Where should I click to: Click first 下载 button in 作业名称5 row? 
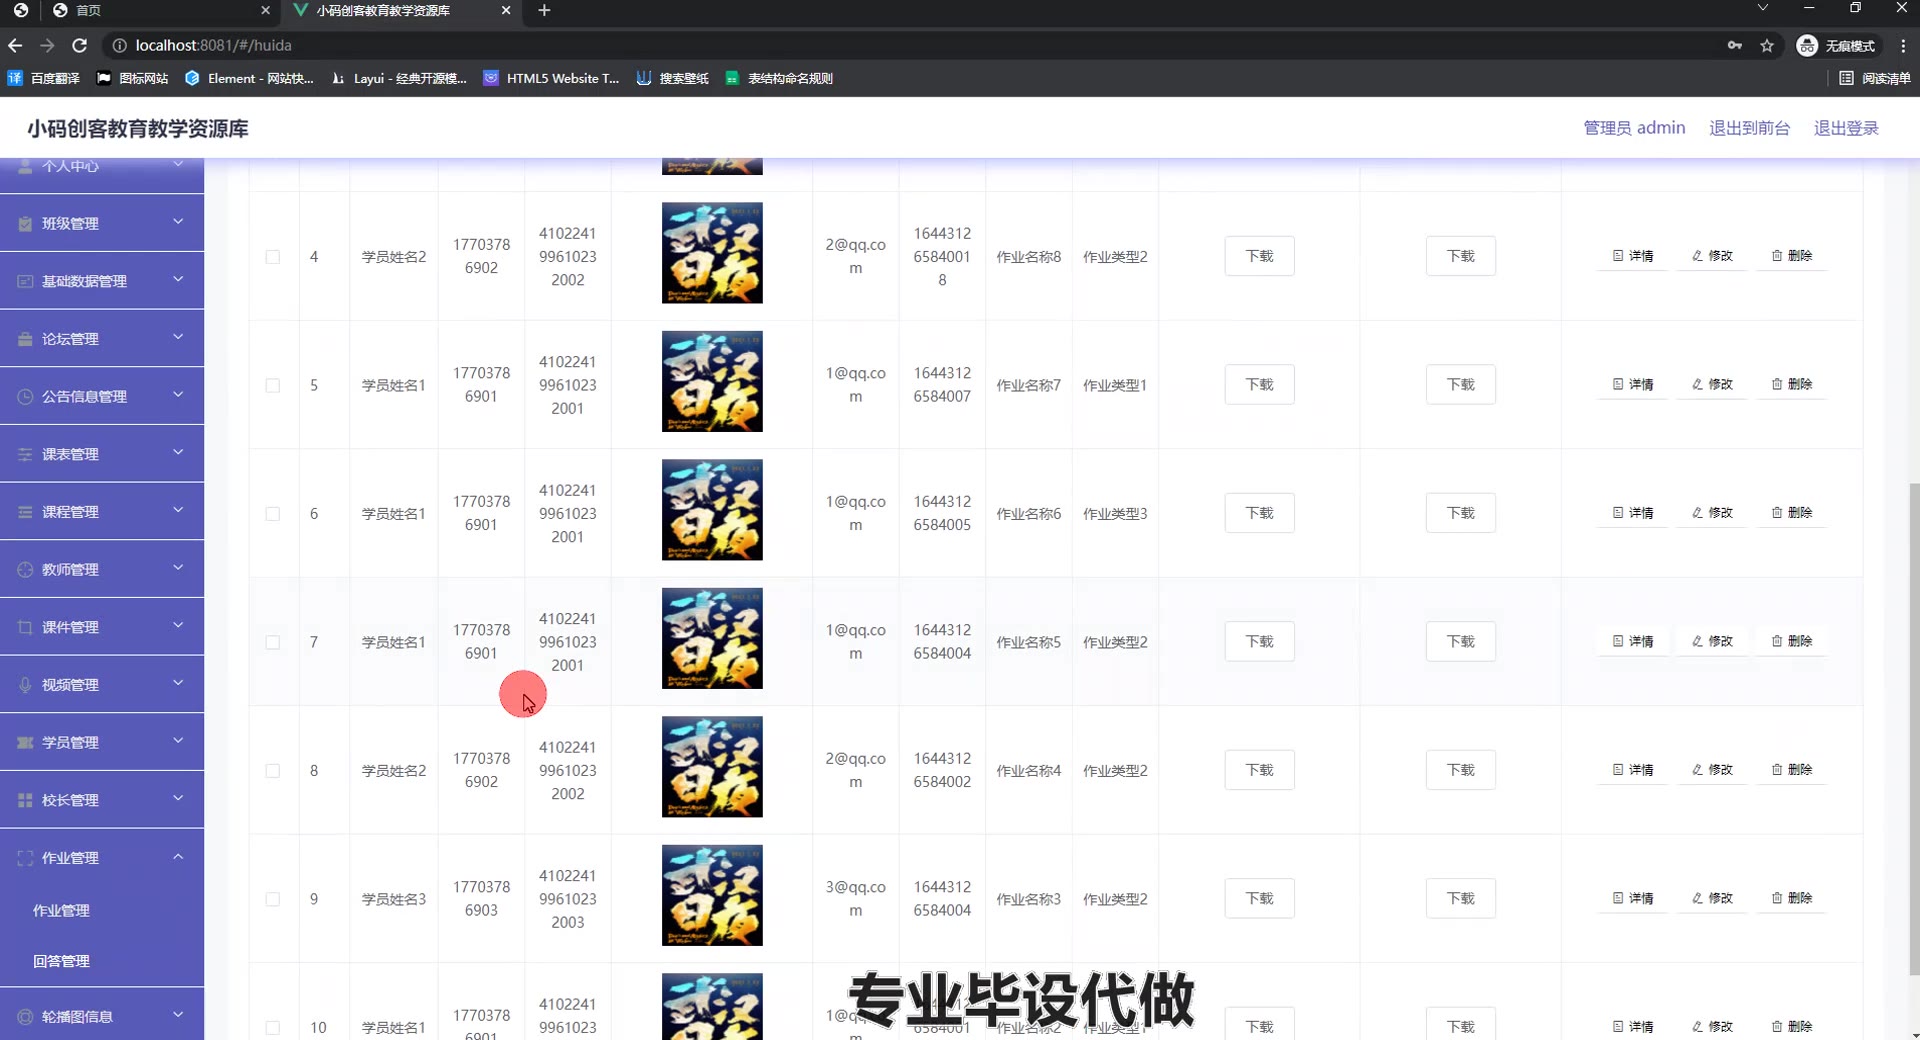click(1259, 642)
